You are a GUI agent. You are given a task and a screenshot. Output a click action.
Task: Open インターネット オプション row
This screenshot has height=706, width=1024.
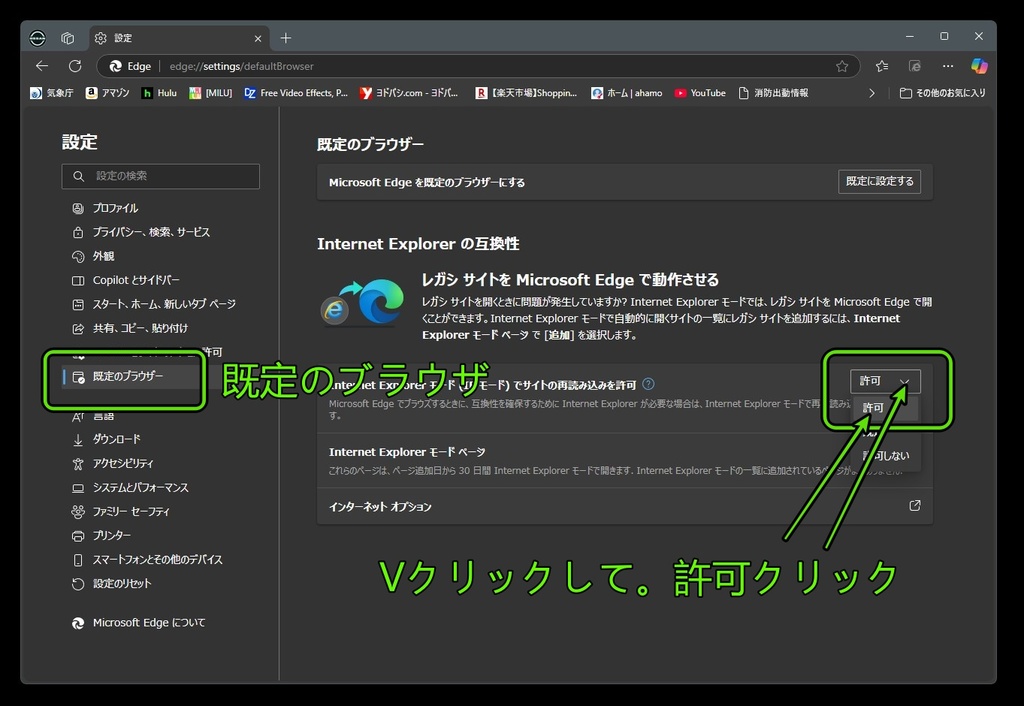point(624,506)
